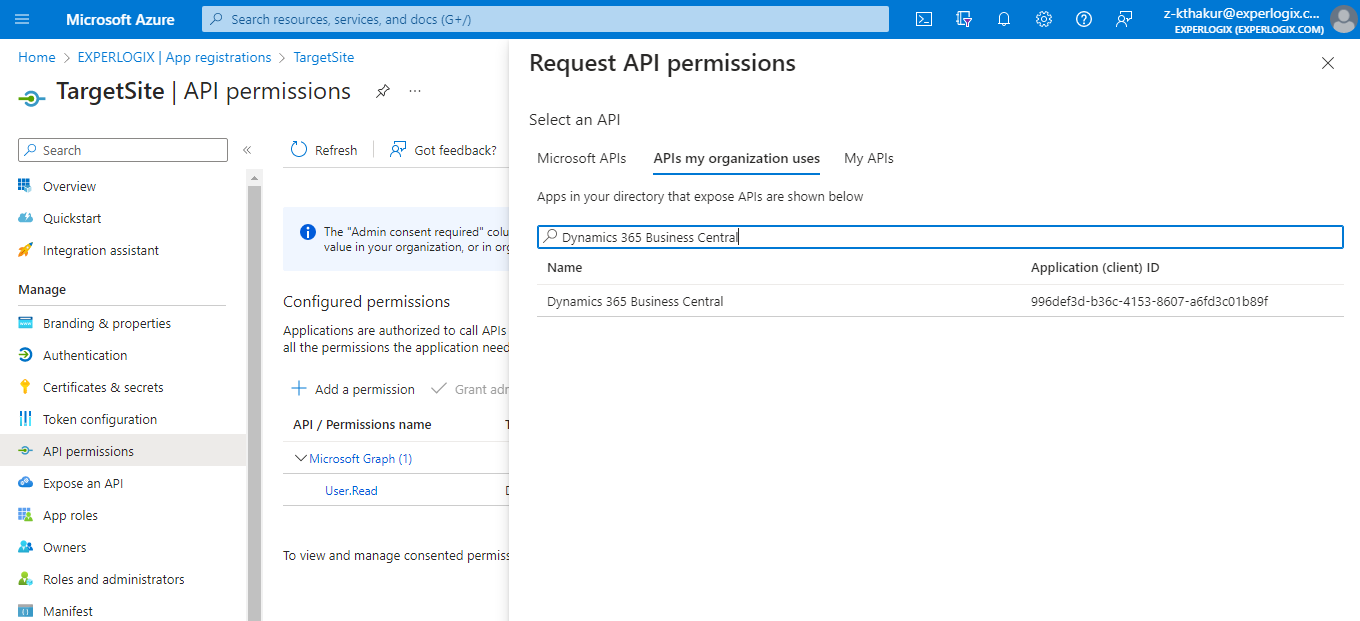
Task: Collapse the left sidebar with the chevrons
Action: pyautogui.click(x=246, y=150)
